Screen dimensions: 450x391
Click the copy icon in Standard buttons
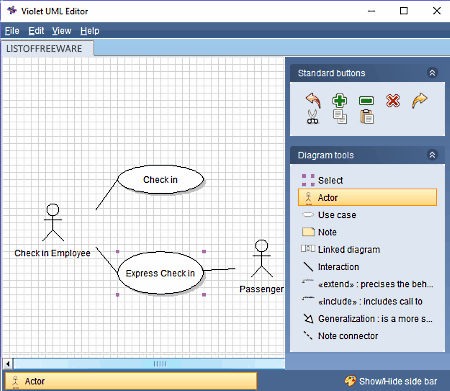pos(340,117)
